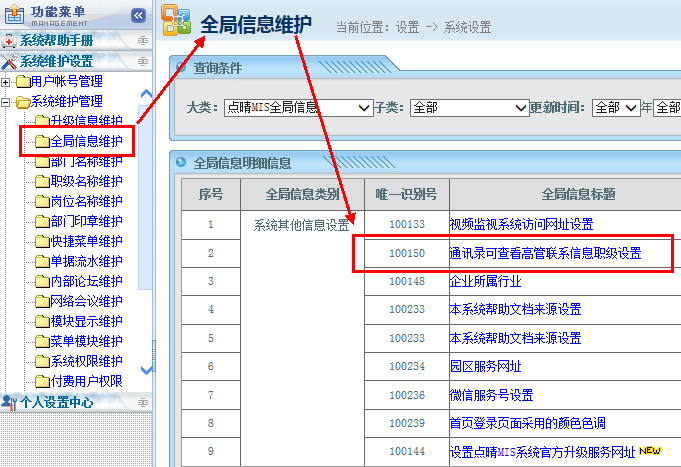Collapse the 系统维护管理 tree node

pyautogui.click(x=7, y=102)
